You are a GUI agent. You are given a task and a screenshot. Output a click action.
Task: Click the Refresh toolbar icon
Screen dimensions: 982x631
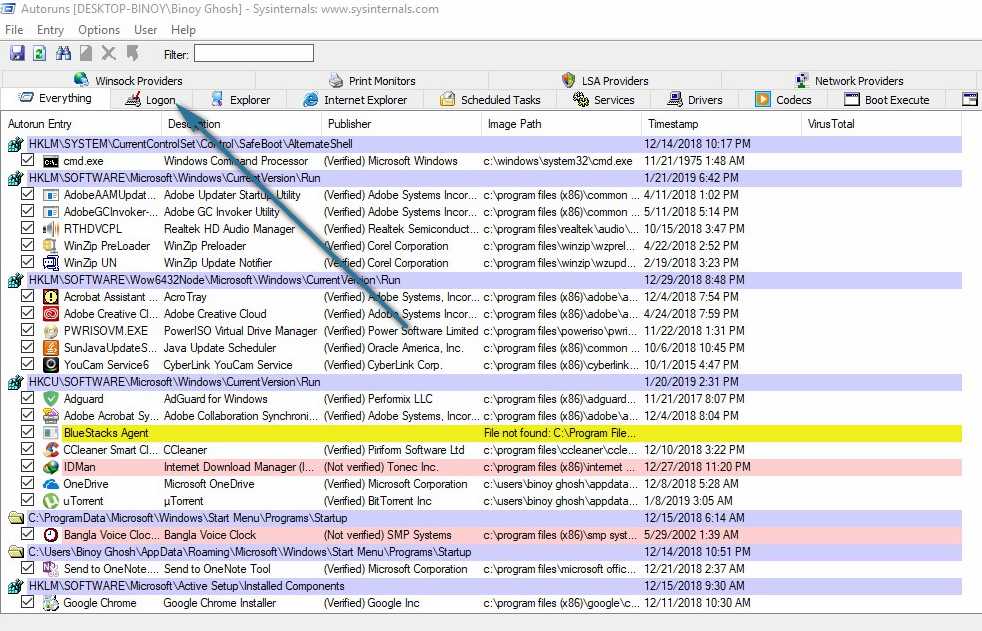(39, 53)
